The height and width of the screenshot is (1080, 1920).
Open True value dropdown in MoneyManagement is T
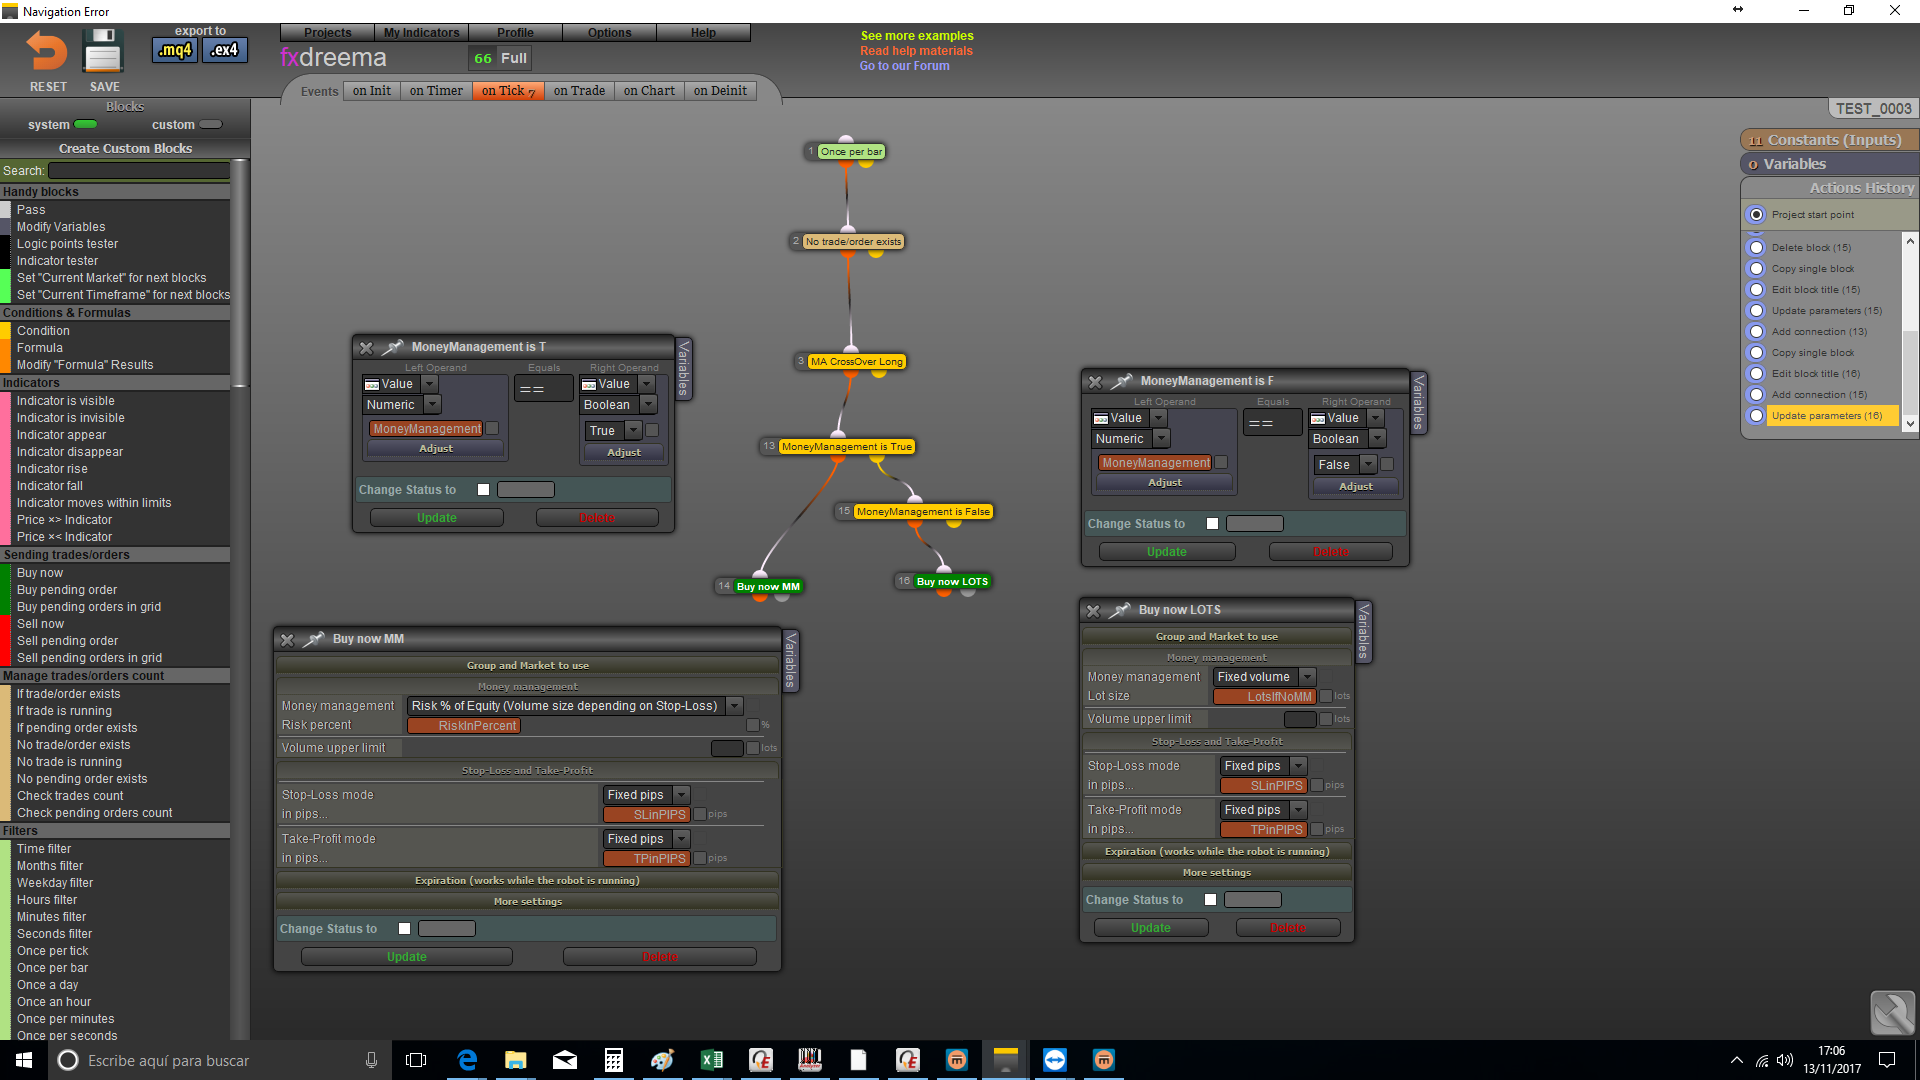(633, 431)
